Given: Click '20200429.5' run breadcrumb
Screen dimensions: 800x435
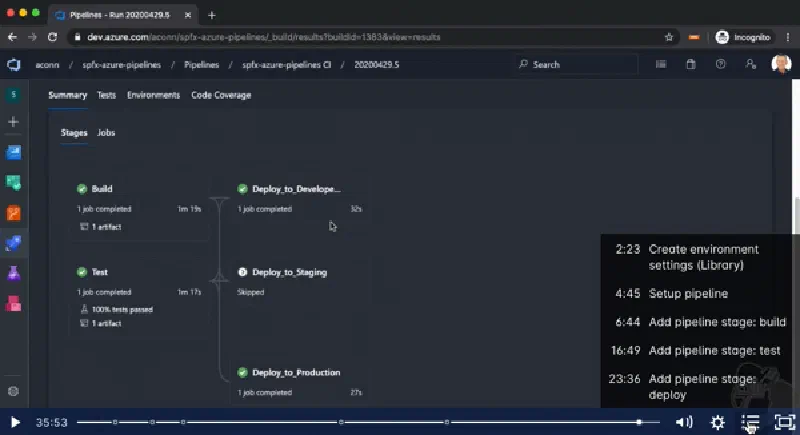Looking at the screenshot, I should [x=377, y=65].
